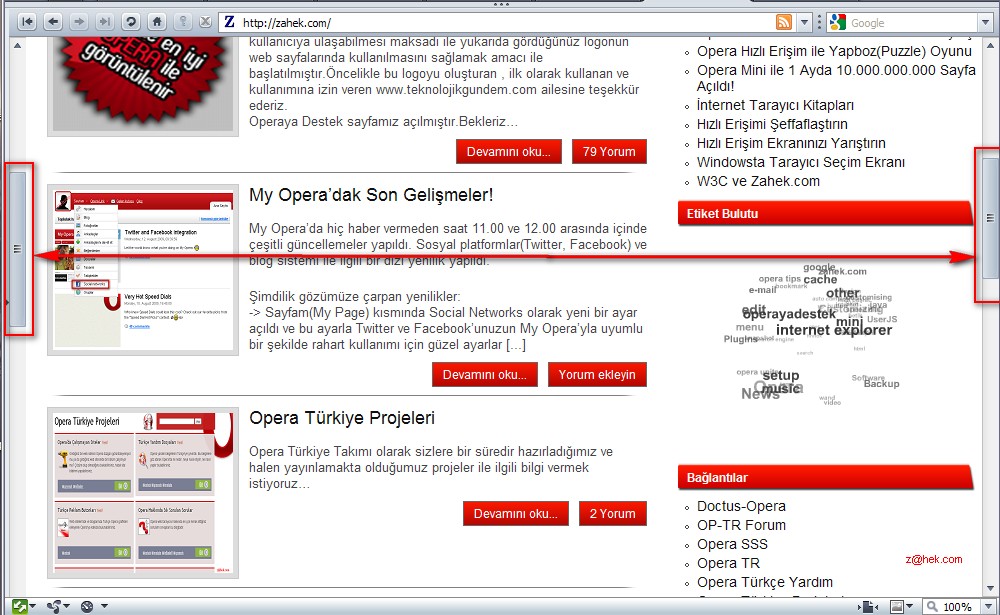The width and height of the screenshot is (1000, 615).
Task: Click the Opera Unite status bar icon
Action: point(55,606)
